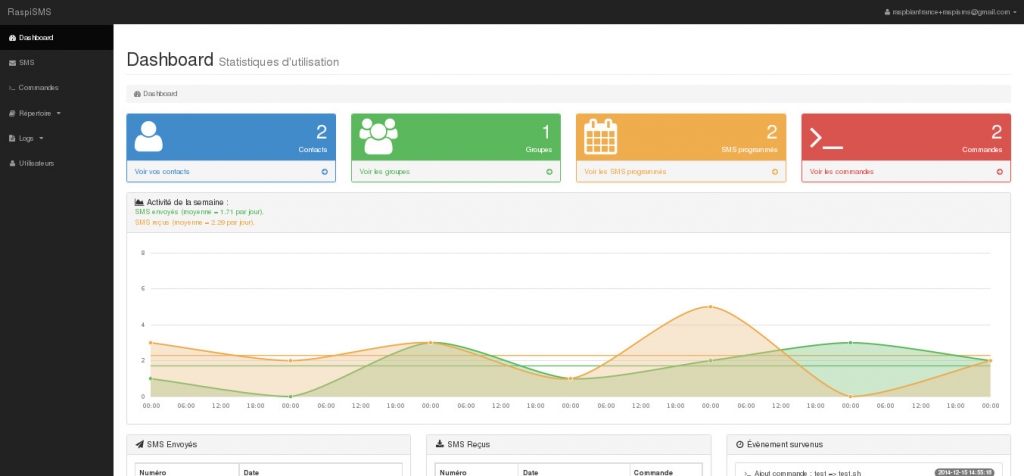The image size is (1024, 476).
Task: Click the 2014-12-15 event timestamp badge
Action: pyautogui.click(x=965, y=472)
